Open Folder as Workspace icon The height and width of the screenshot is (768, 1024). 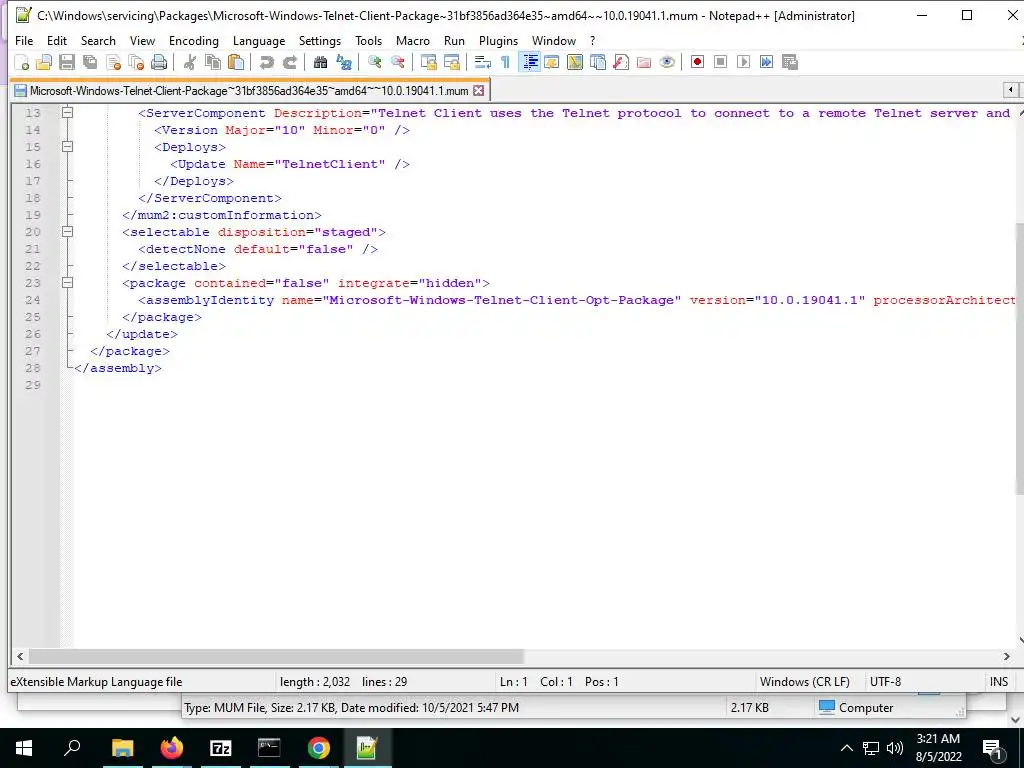[x=644, y=62]
